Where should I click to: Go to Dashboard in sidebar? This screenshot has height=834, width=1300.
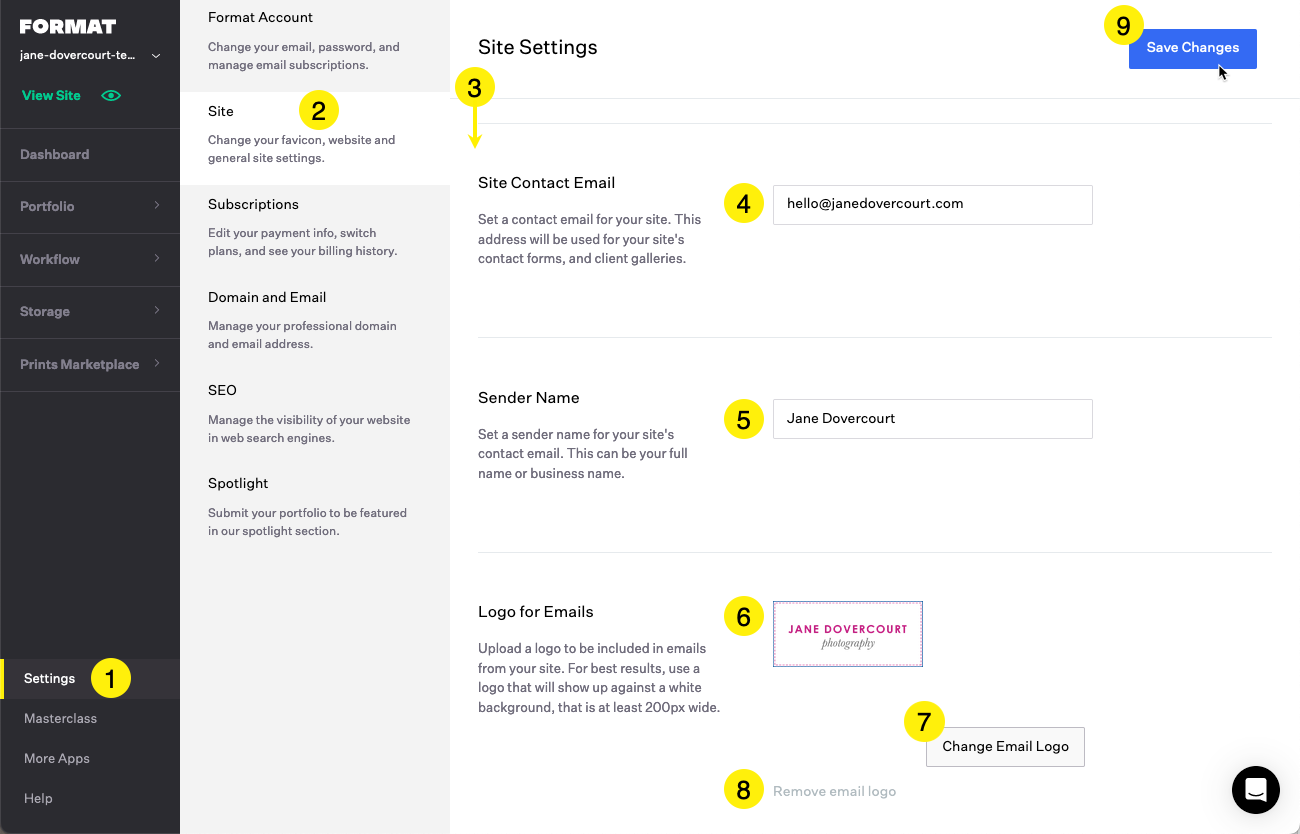tap(54, 154)
